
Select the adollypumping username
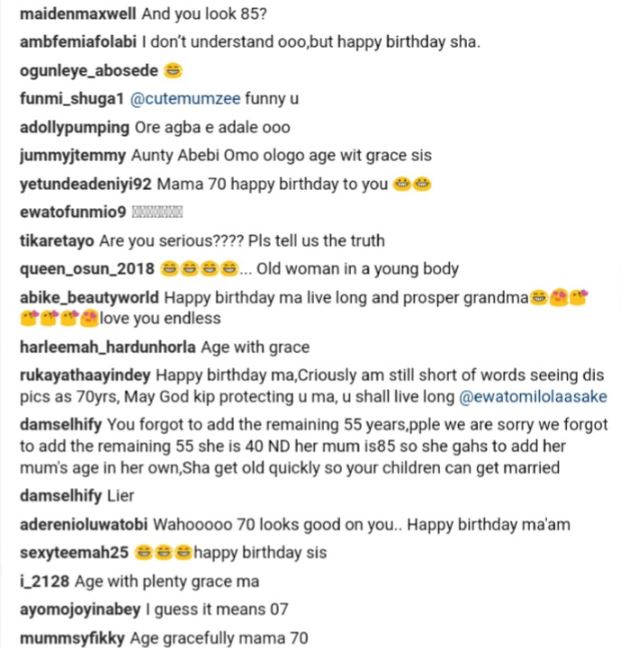pos(74,128)
